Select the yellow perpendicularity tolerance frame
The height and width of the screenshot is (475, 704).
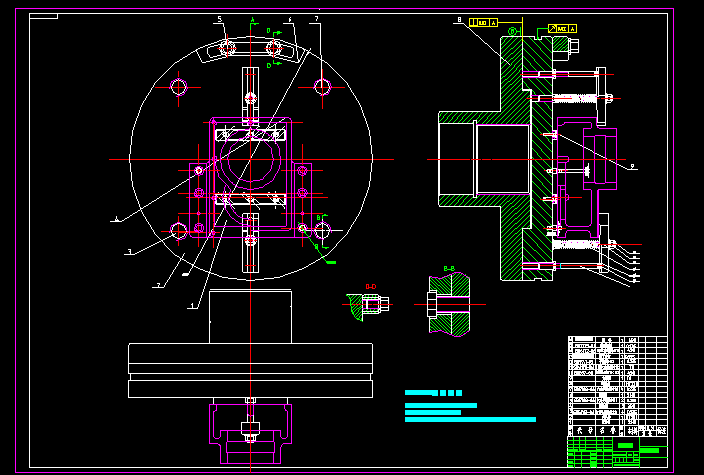point(484,22)
